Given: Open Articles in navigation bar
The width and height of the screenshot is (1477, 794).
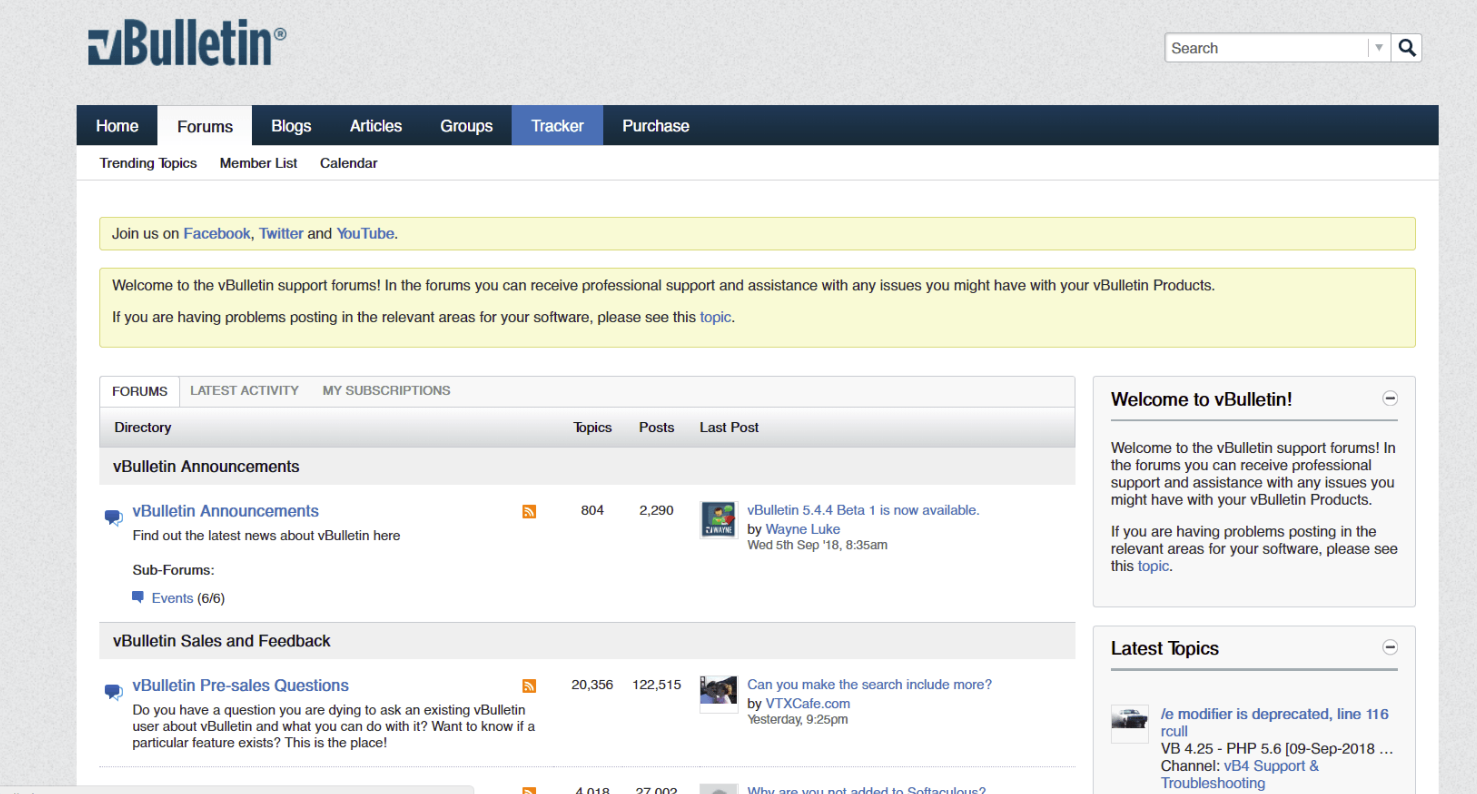Looking at the screenshot, I should pos(376,126).
